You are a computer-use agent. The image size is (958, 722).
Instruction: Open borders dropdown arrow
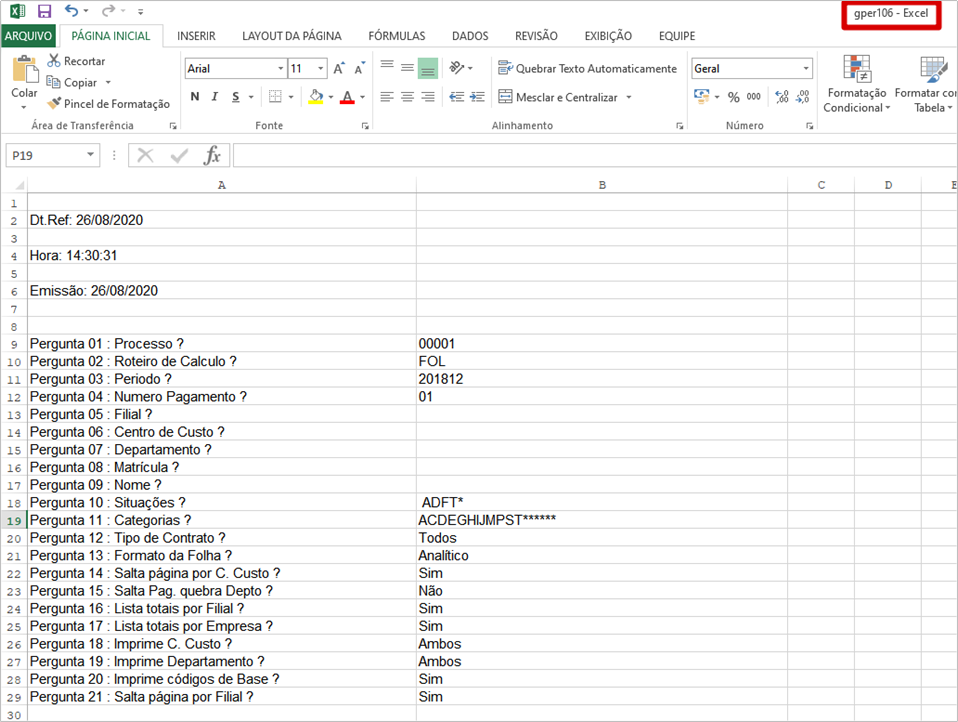coord(291,97)
